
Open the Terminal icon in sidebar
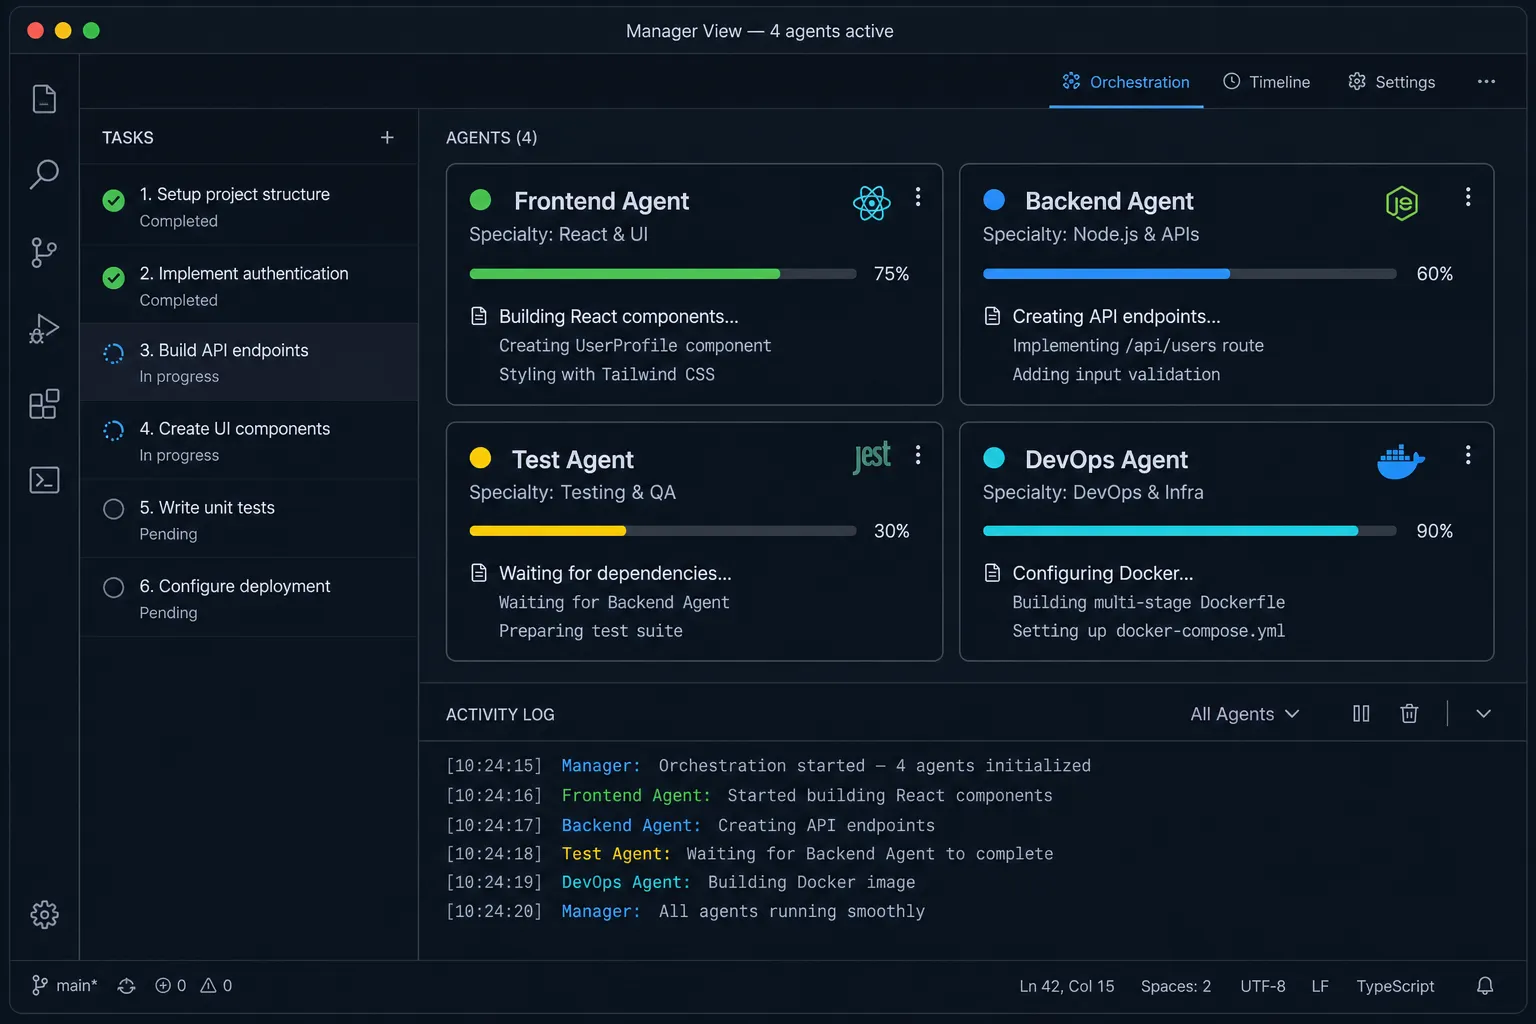tap(44, 480)
